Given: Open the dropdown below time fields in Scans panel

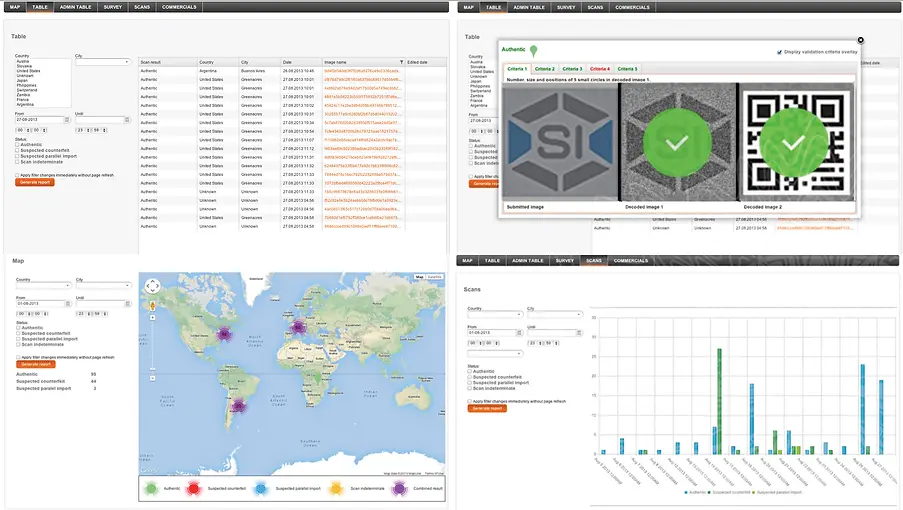Looking at the screenshot, I should [x=495, y=353].
